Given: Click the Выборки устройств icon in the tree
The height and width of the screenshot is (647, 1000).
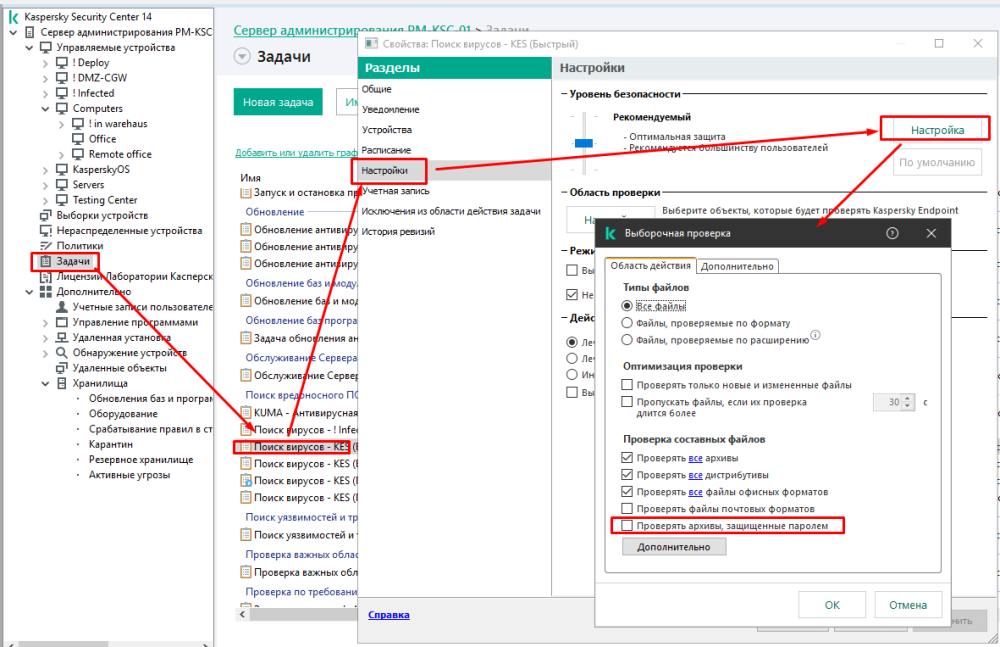Looking at the screenshot, I should point(44,215).
